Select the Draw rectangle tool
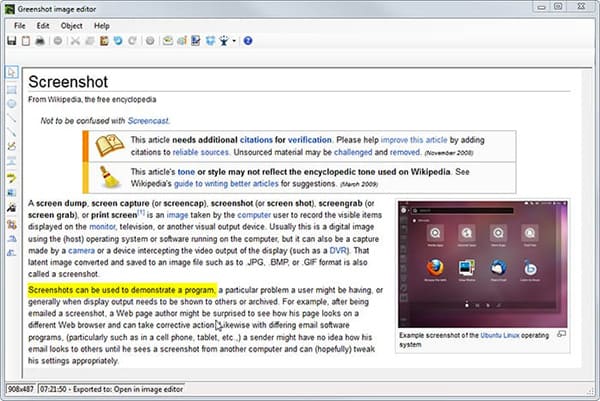The image size is (600, 401). click(x=11, y=87)
